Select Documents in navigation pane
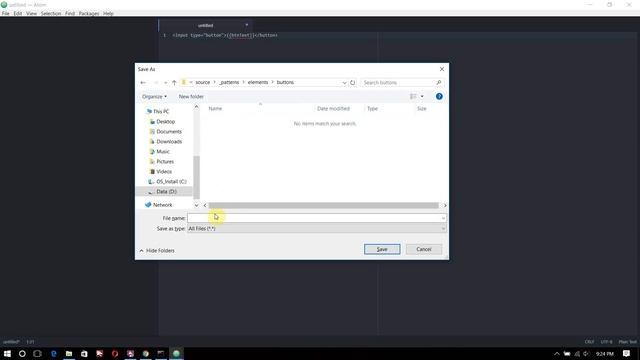Image resolution: width=640 pixels, height=360 pixels. click(x=169, y=132)
